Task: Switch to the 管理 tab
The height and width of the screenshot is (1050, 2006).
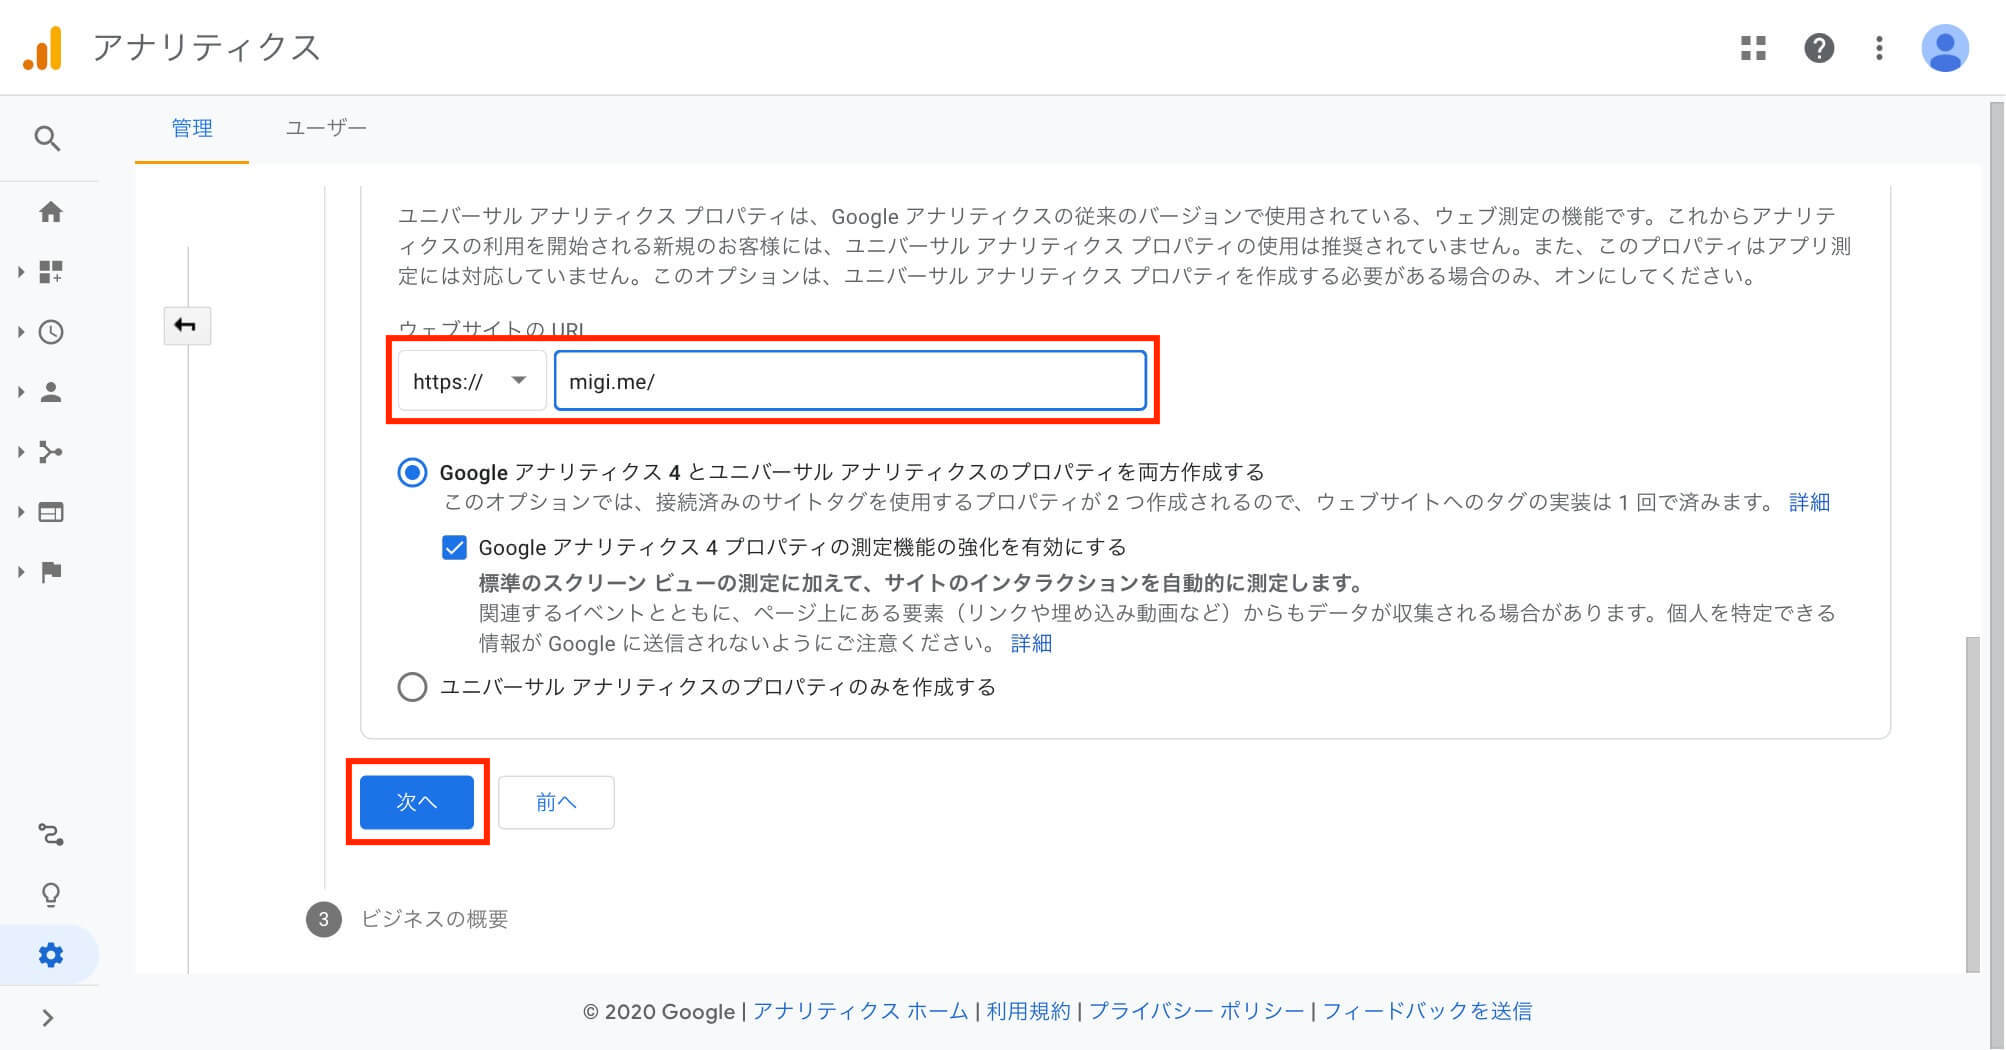Action: pos(192,128)
